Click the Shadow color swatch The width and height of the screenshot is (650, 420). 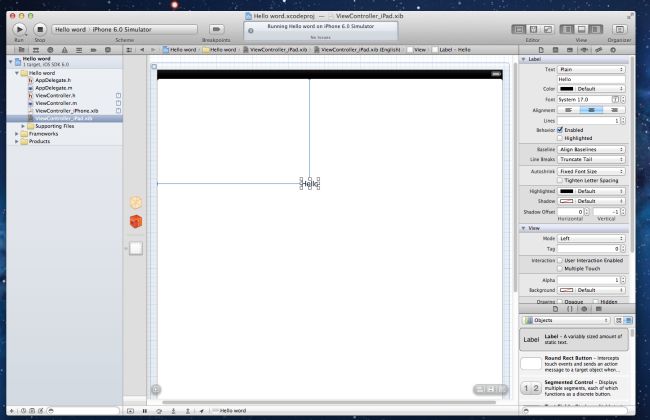tap(566, 201)
